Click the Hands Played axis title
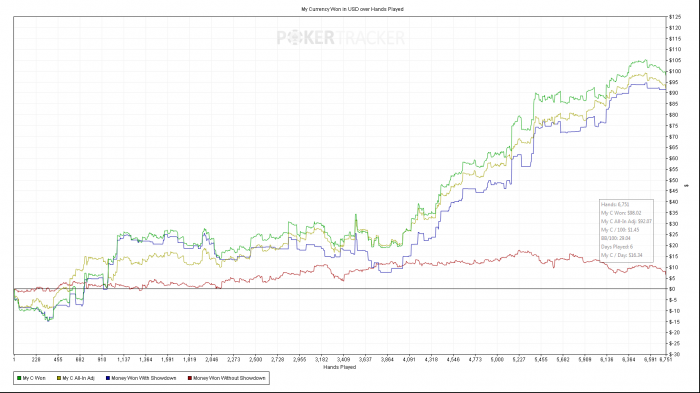The width and height of the screenshot is (700, 393). [340, 367]
